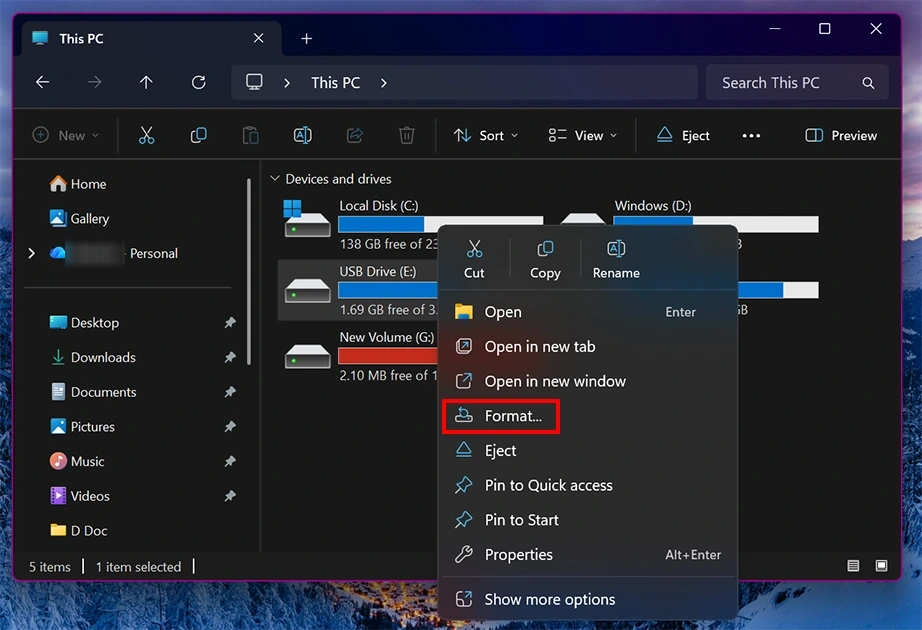Choose Open in new tab
The width and height of the screenshot is (922, 630).
[588, 346]
